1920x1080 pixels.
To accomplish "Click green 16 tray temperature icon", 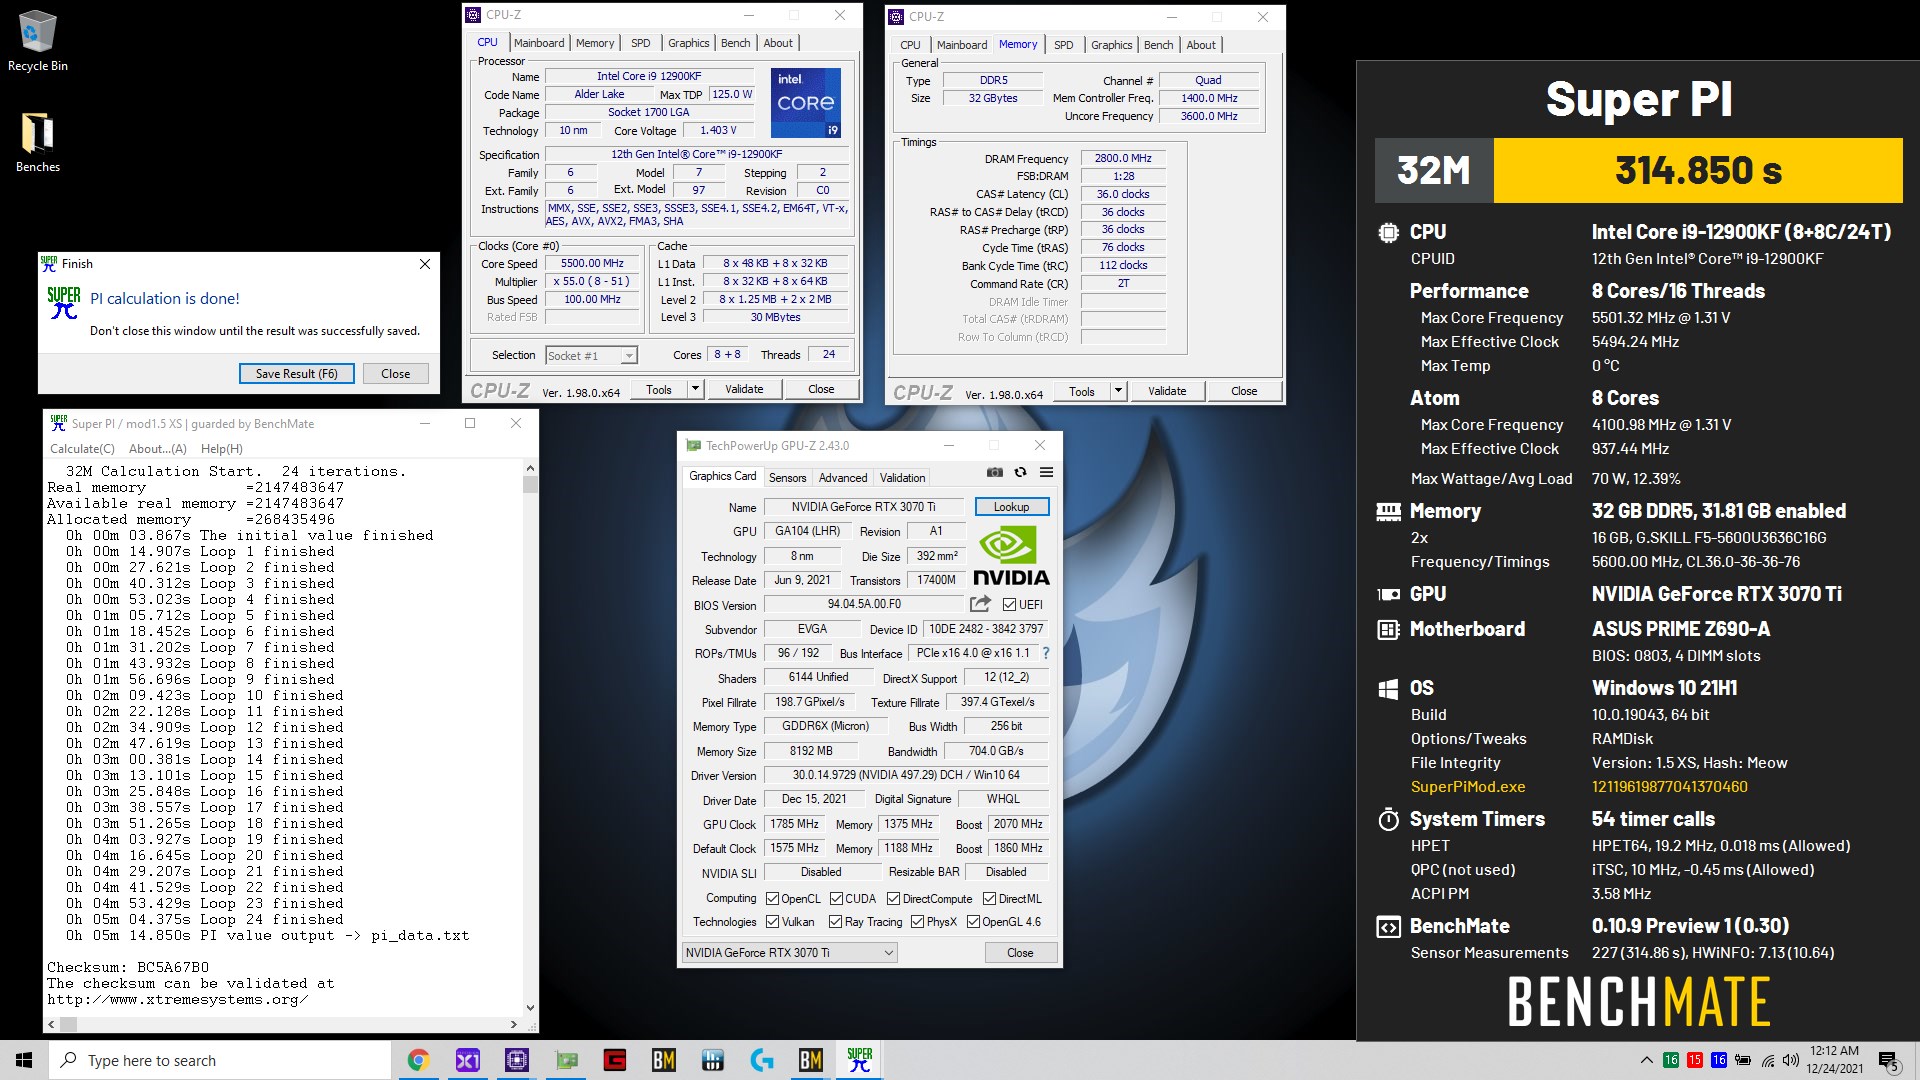I will [1671, 1060].
